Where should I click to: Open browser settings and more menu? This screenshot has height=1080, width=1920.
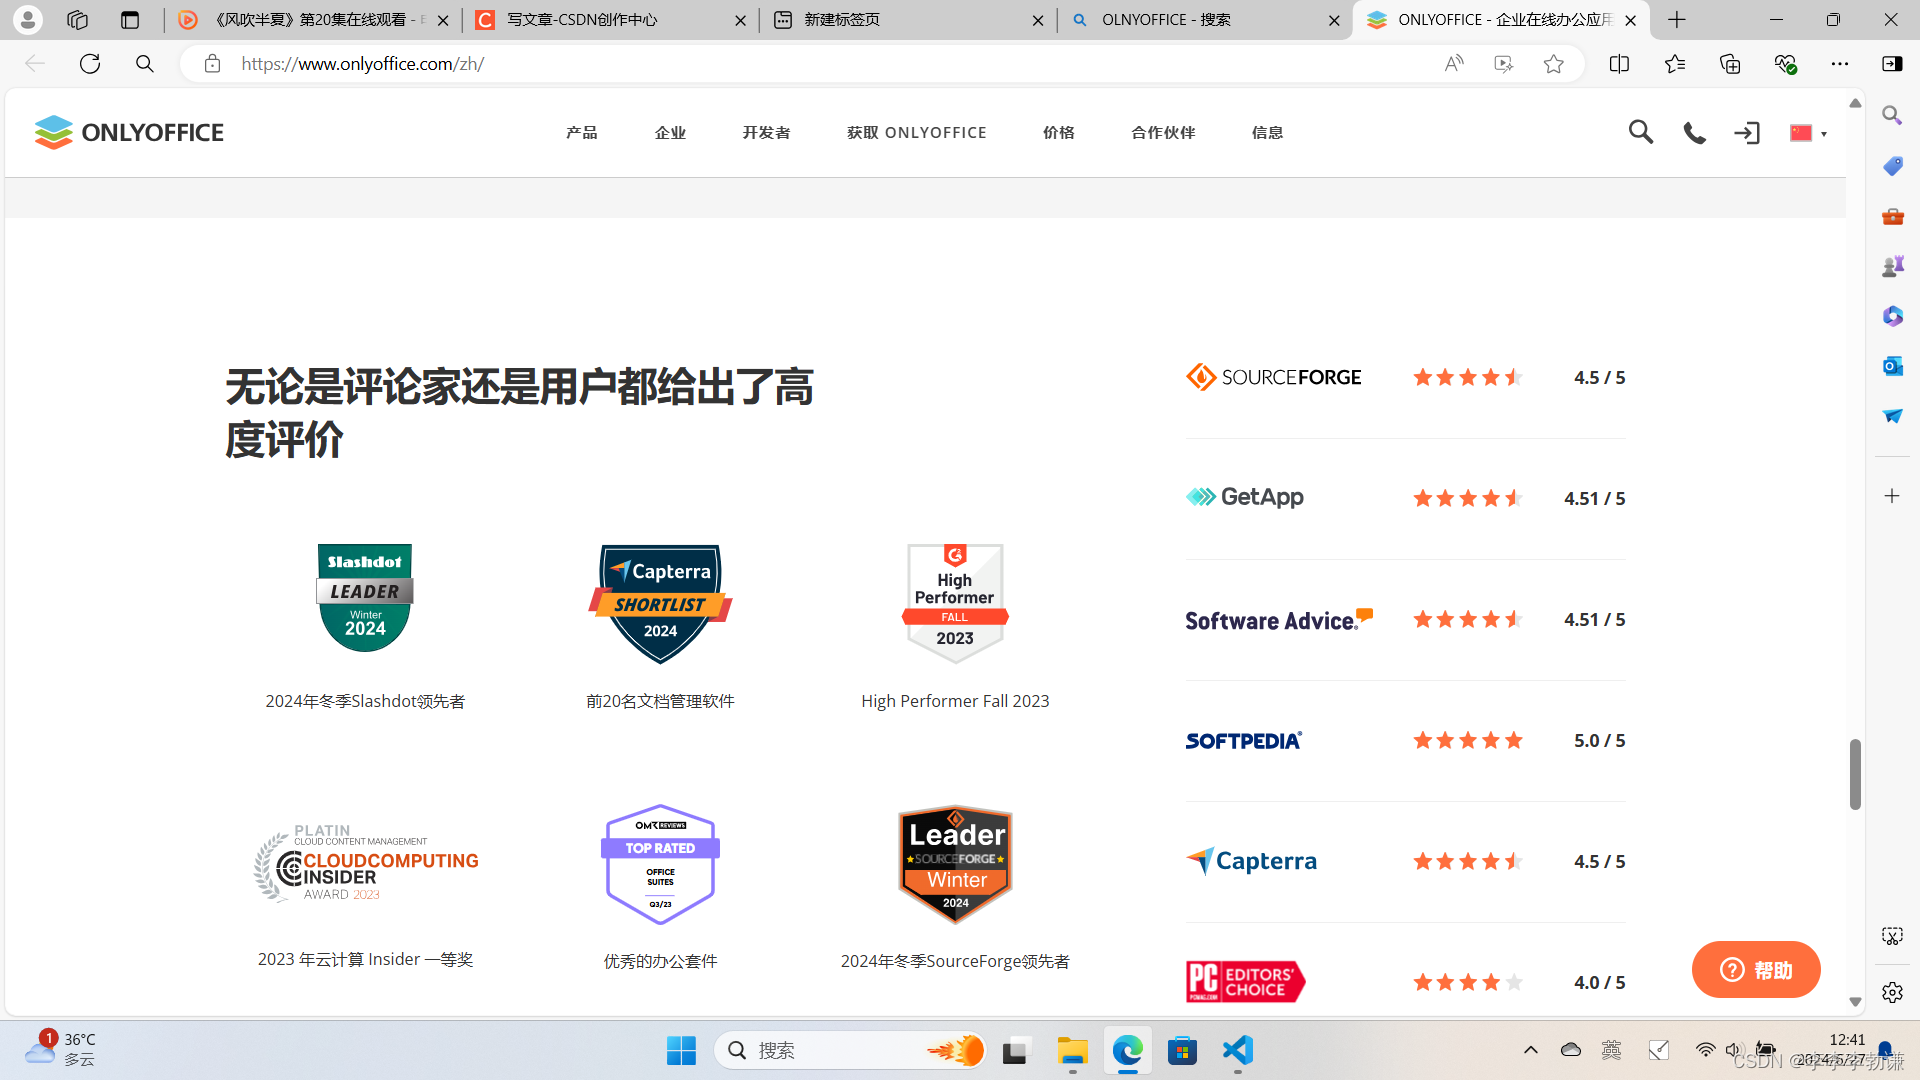click(1840, 64)
